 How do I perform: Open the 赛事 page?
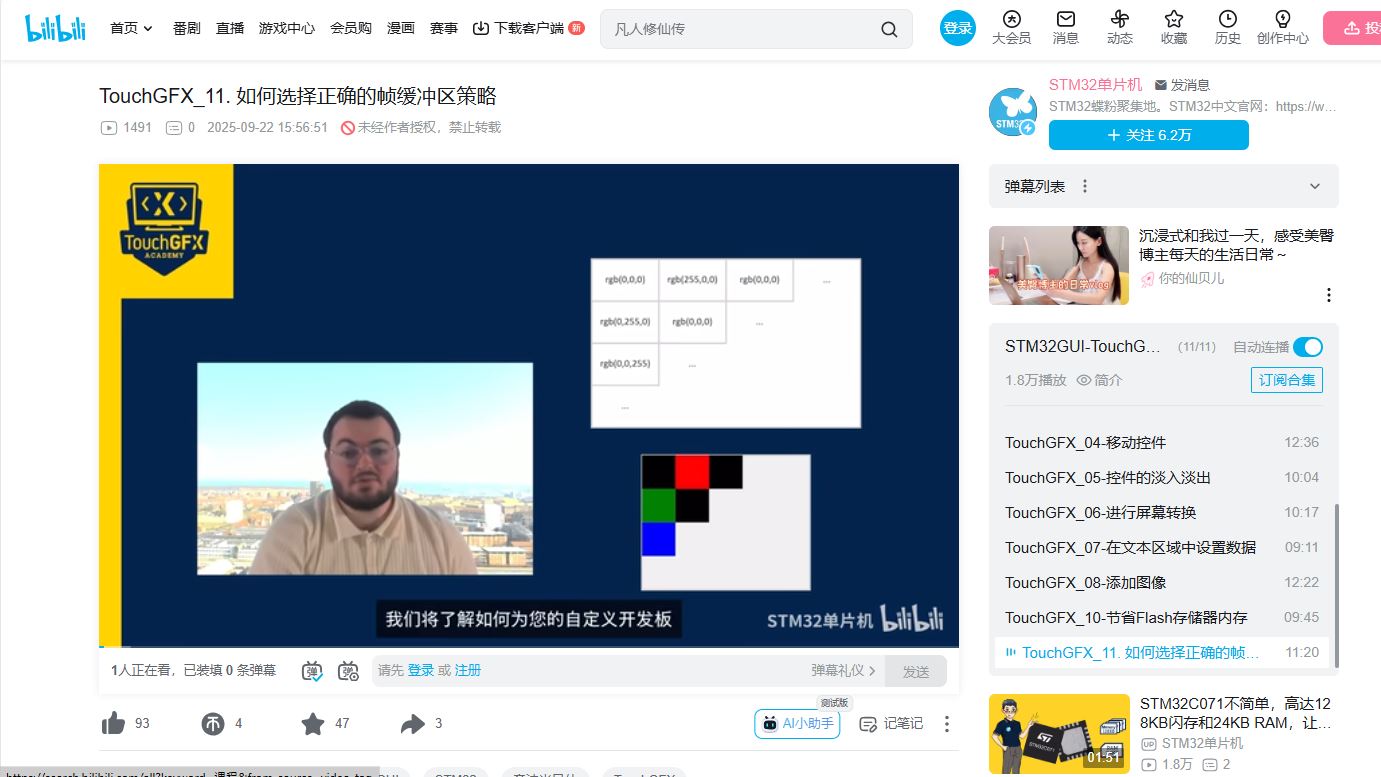click(444, 29)
